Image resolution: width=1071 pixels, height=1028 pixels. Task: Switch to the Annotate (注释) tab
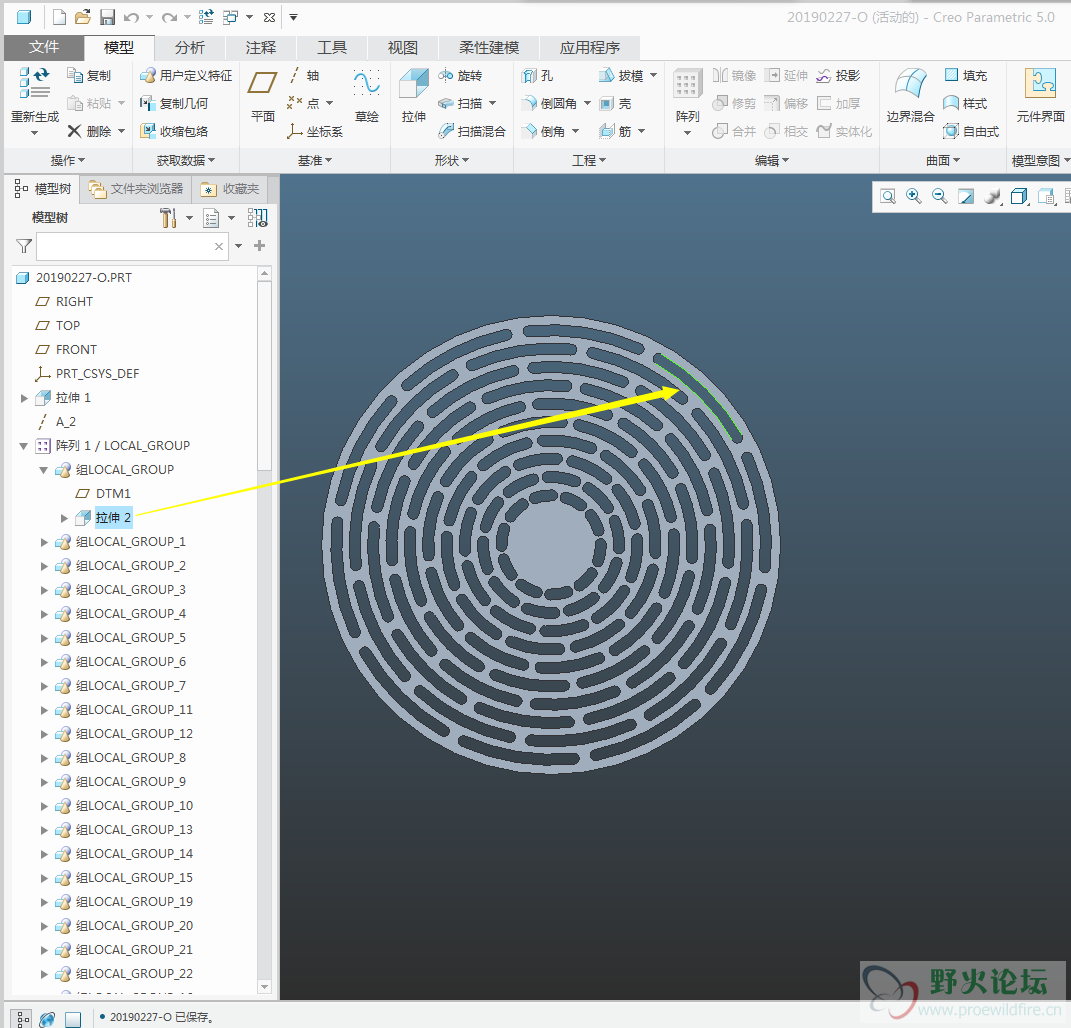(x=261, y=48)
